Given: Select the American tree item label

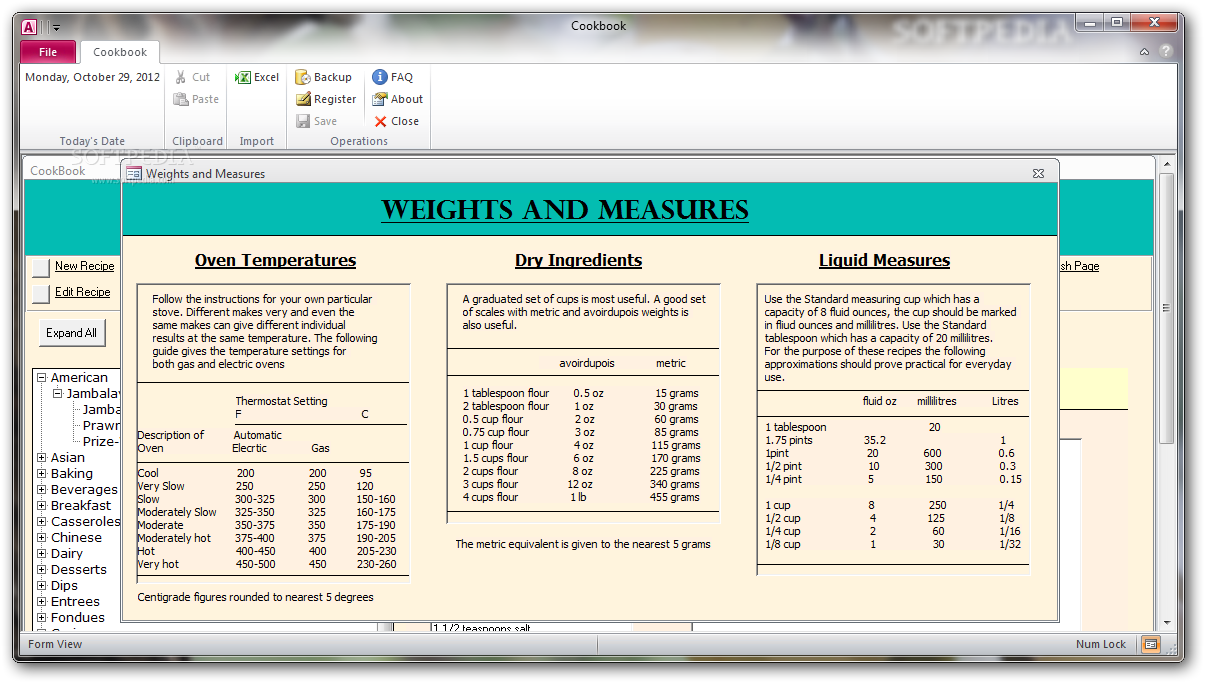Looking at the screenshot, I should [79, 378].
